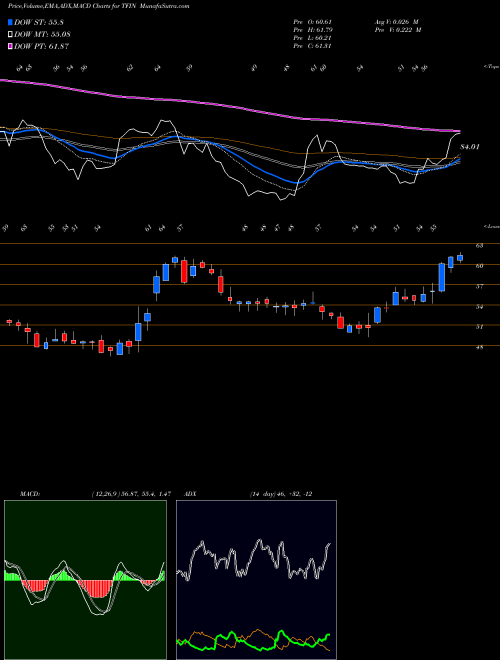500x660 pixels.
Task: Click the '<Lows' label at right
Action: tap(491, 226)
